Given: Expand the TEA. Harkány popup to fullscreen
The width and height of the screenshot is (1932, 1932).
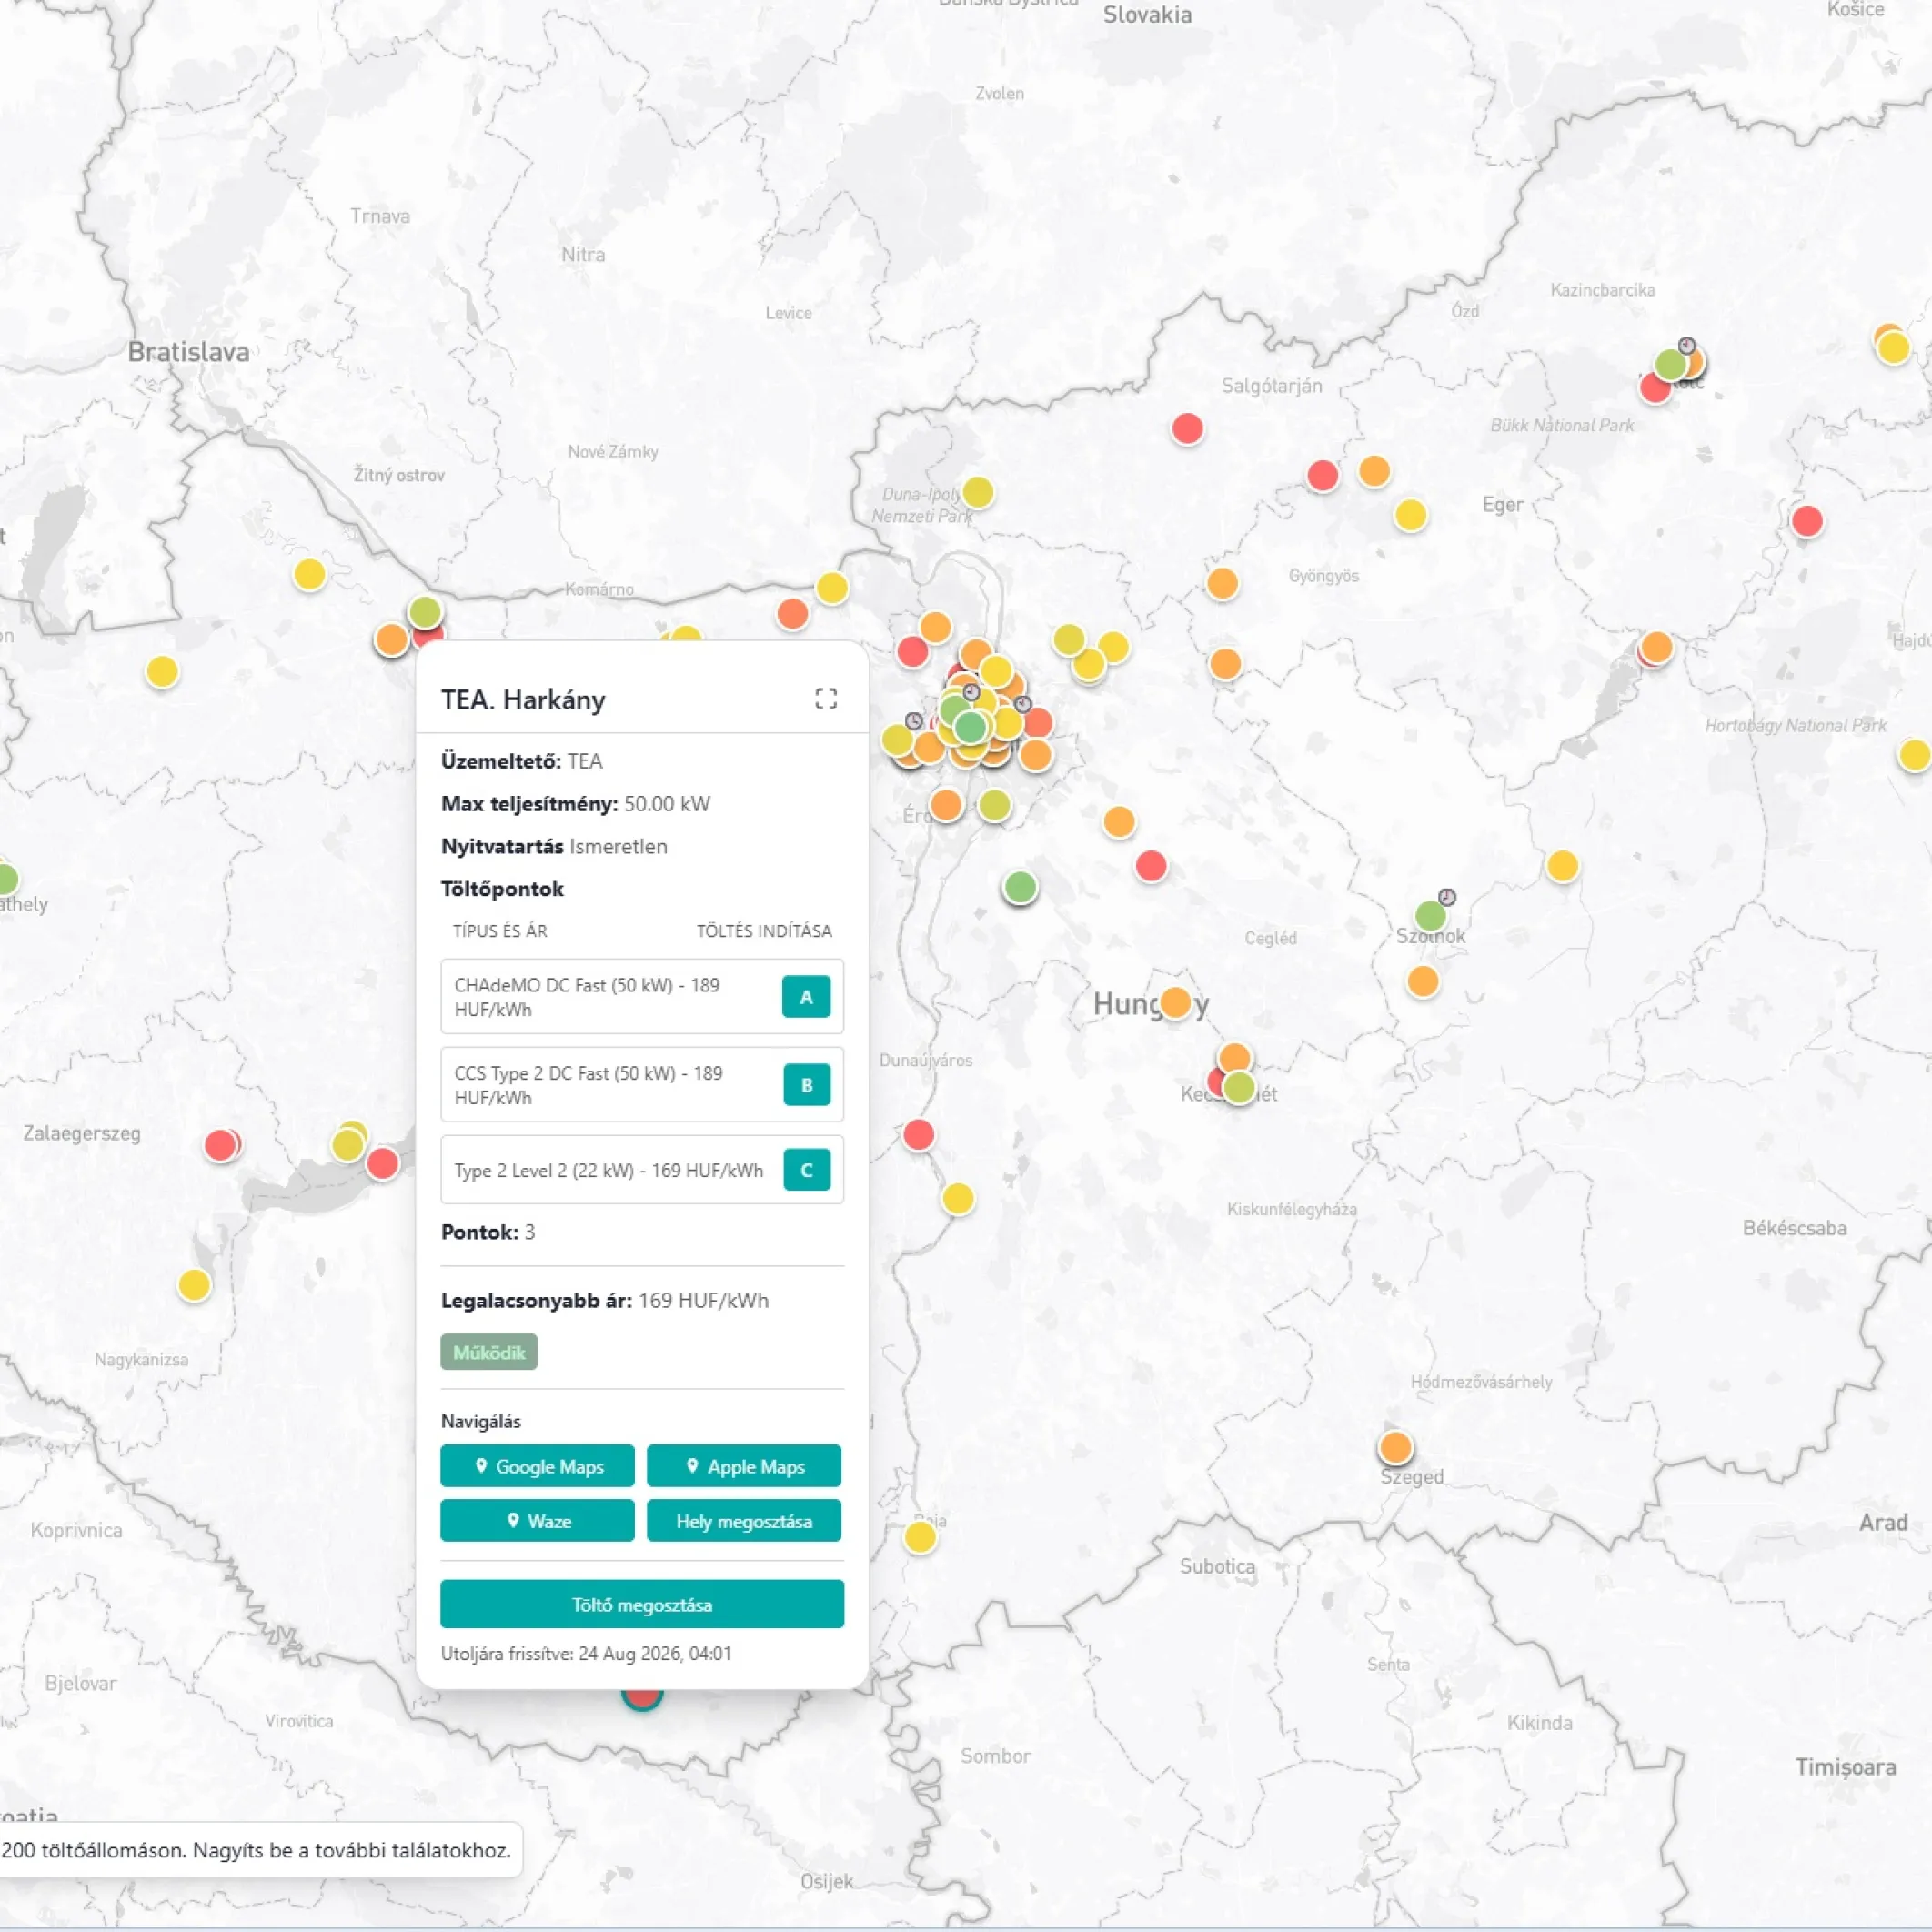Looking at the screenshot, I should pos(826,699).
